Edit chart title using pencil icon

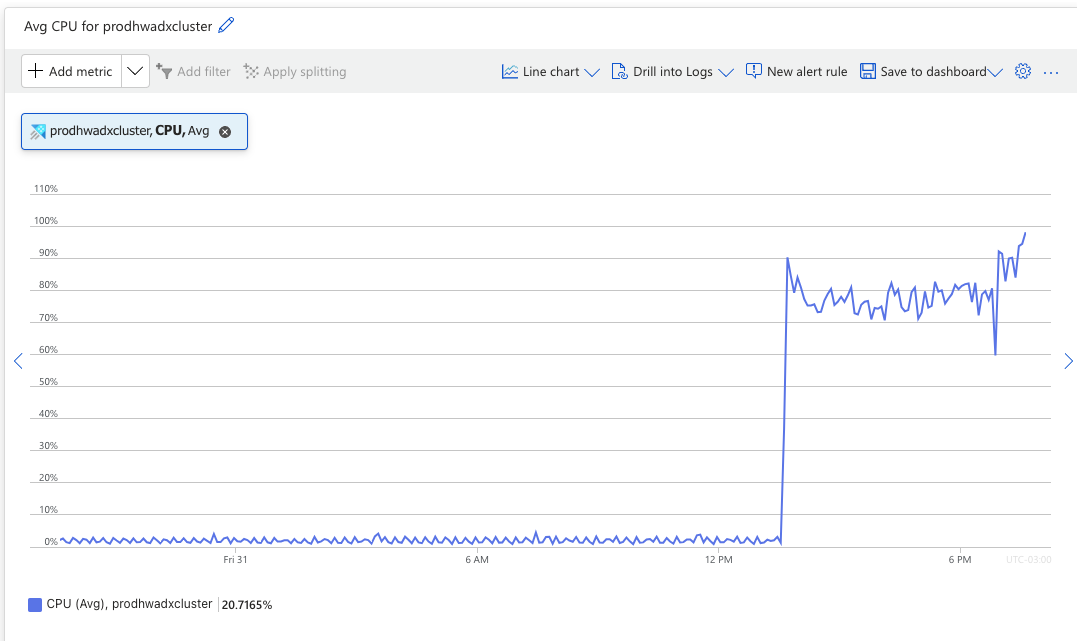point(226,25)
